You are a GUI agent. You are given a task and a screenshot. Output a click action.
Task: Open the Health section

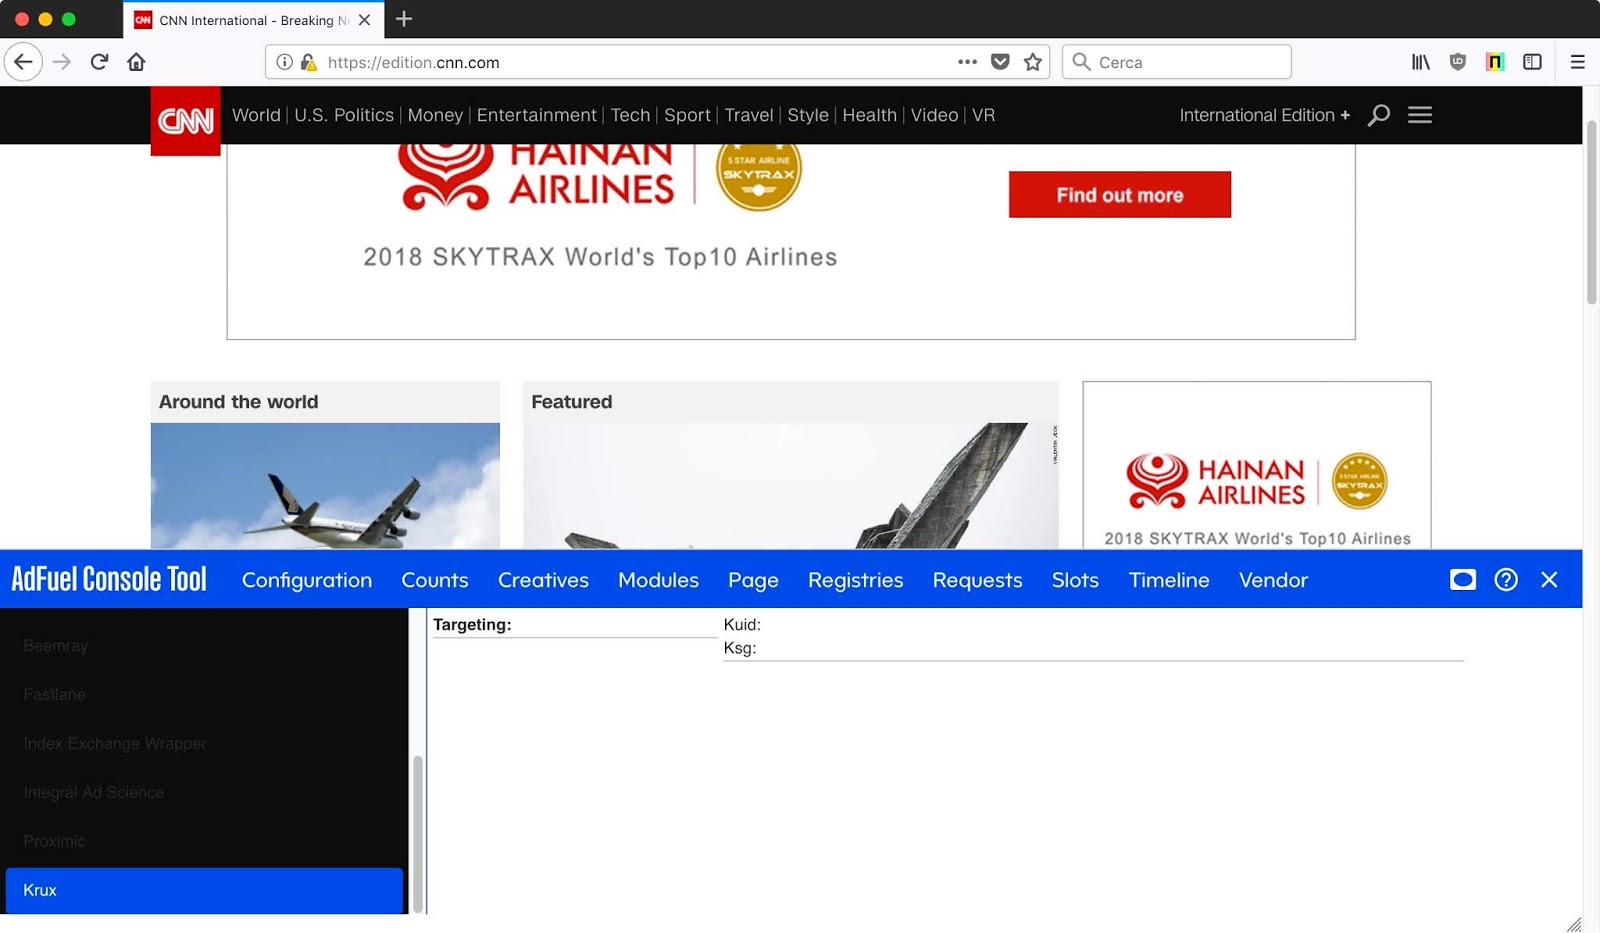pos(869,115)
